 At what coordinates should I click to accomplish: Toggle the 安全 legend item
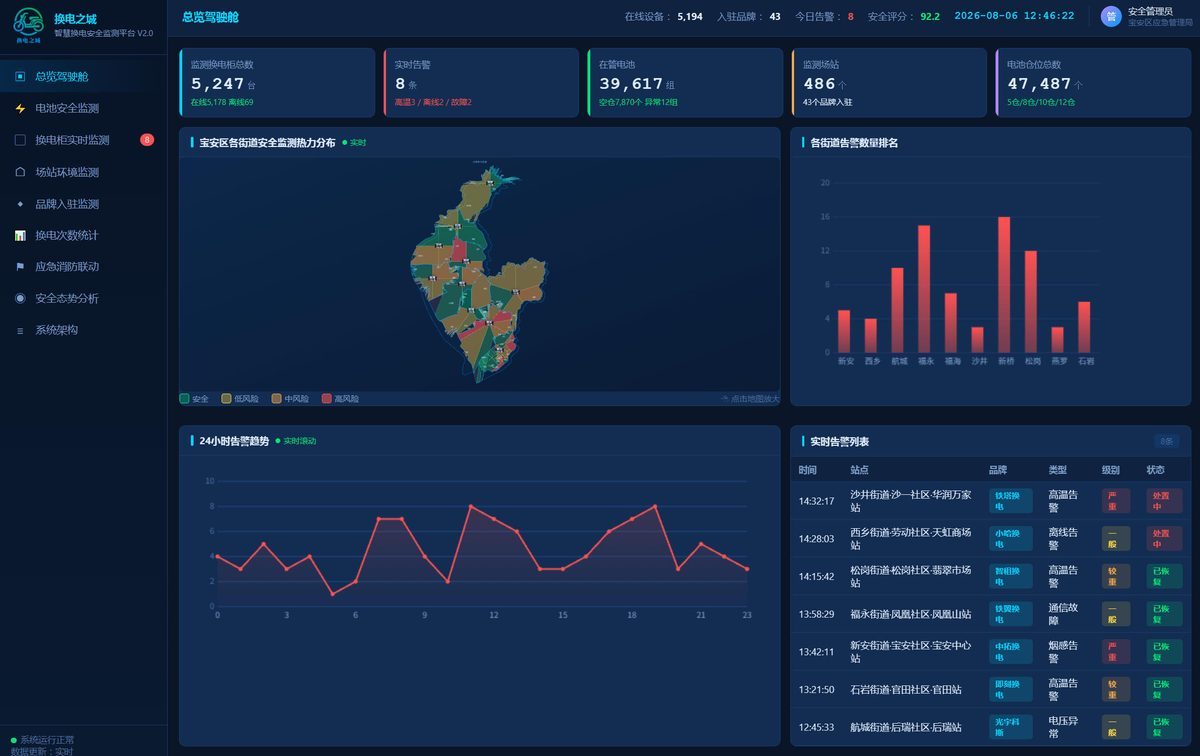194,399
